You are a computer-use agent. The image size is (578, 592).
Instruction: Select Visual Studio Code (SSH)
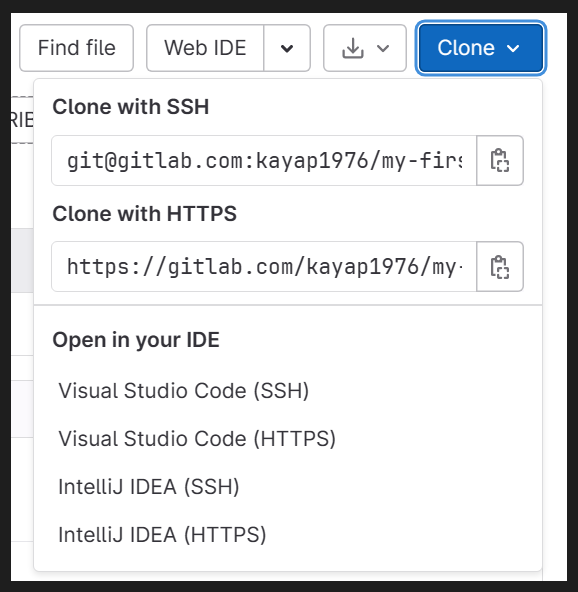[x=183, y=390]
